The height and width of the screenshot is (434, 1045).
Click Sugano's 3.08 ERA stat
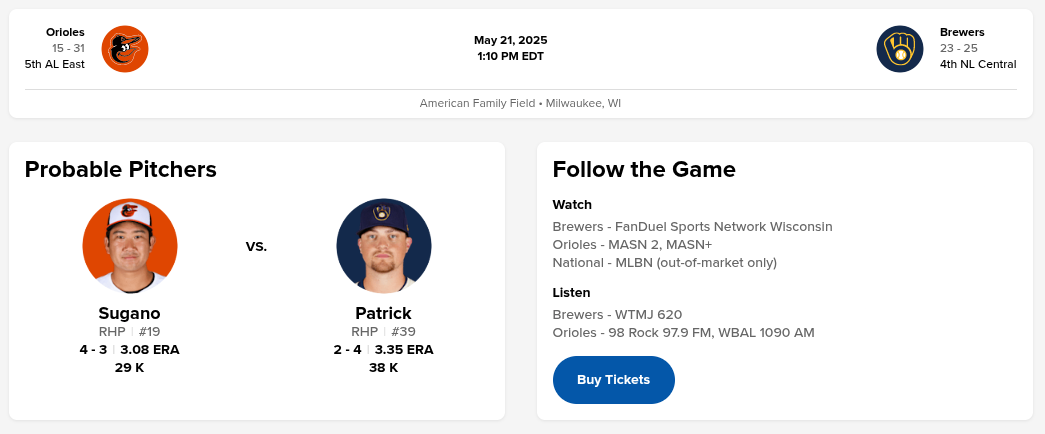[150, 350]
